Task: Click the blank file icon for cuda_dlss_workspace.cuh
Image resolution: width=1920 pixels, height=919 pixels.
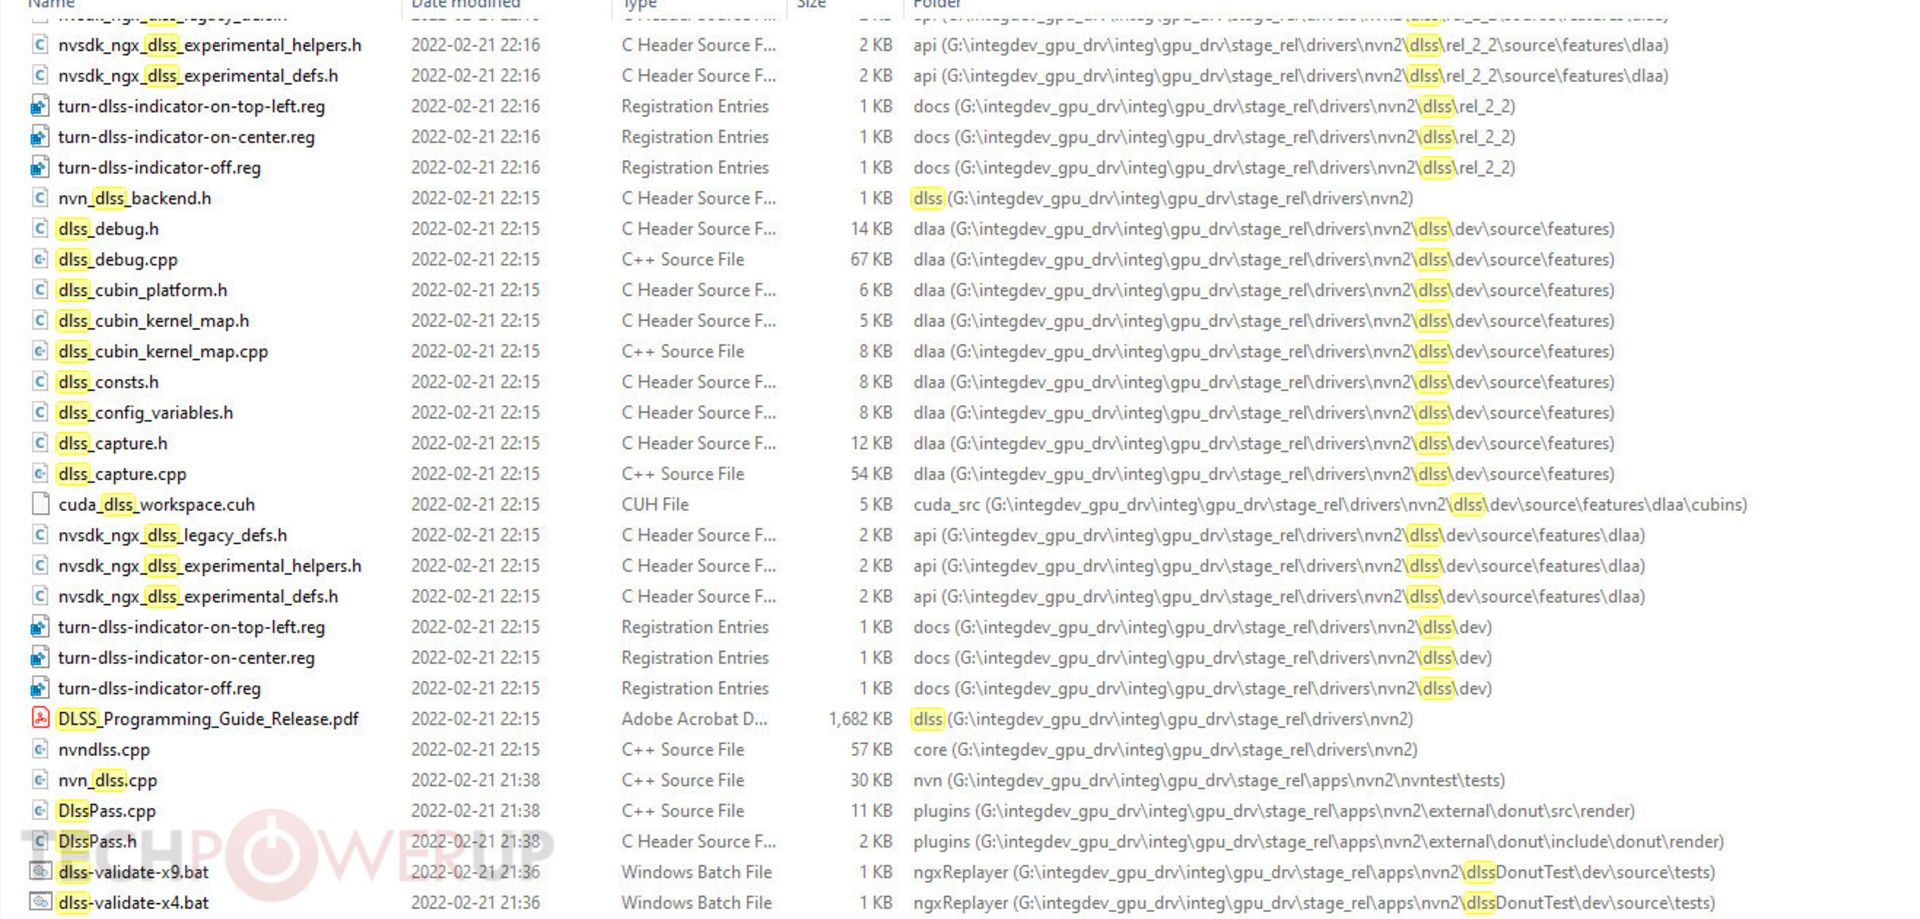Action: click(40, 504)
